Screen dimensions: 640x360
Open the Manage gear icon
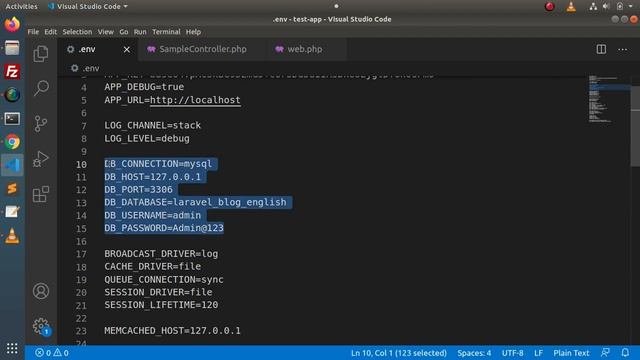(x=41, y=327)
